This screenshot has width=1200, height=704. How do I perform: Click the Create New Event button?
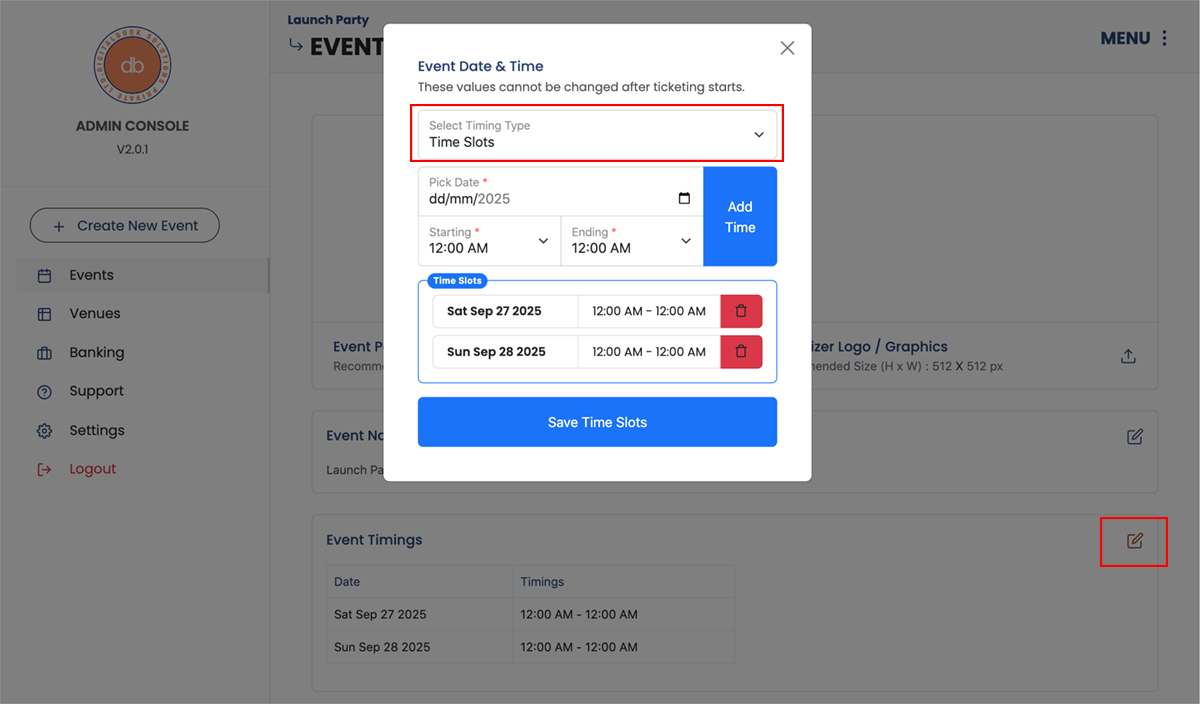(x=125, y=226)
